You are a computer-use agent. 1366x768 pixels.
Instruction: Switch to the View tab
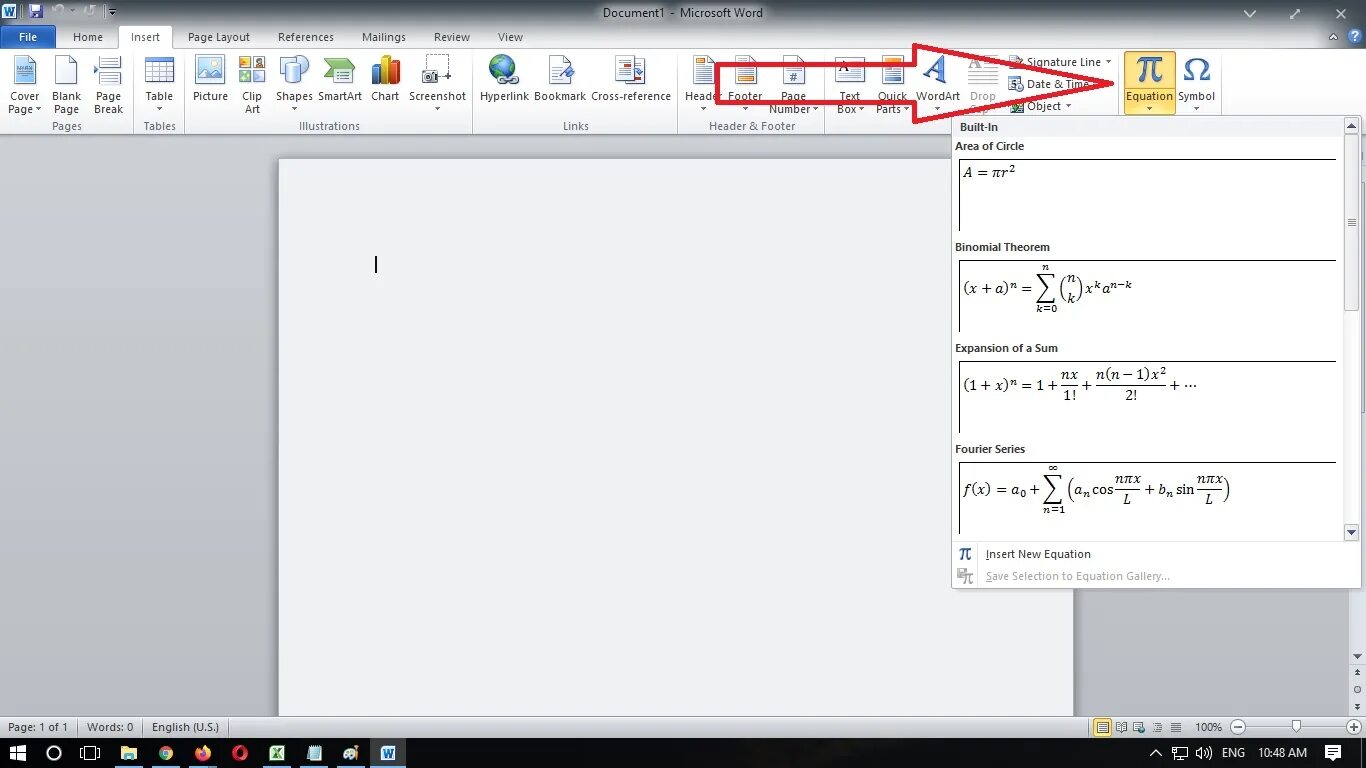coord(510,37)
